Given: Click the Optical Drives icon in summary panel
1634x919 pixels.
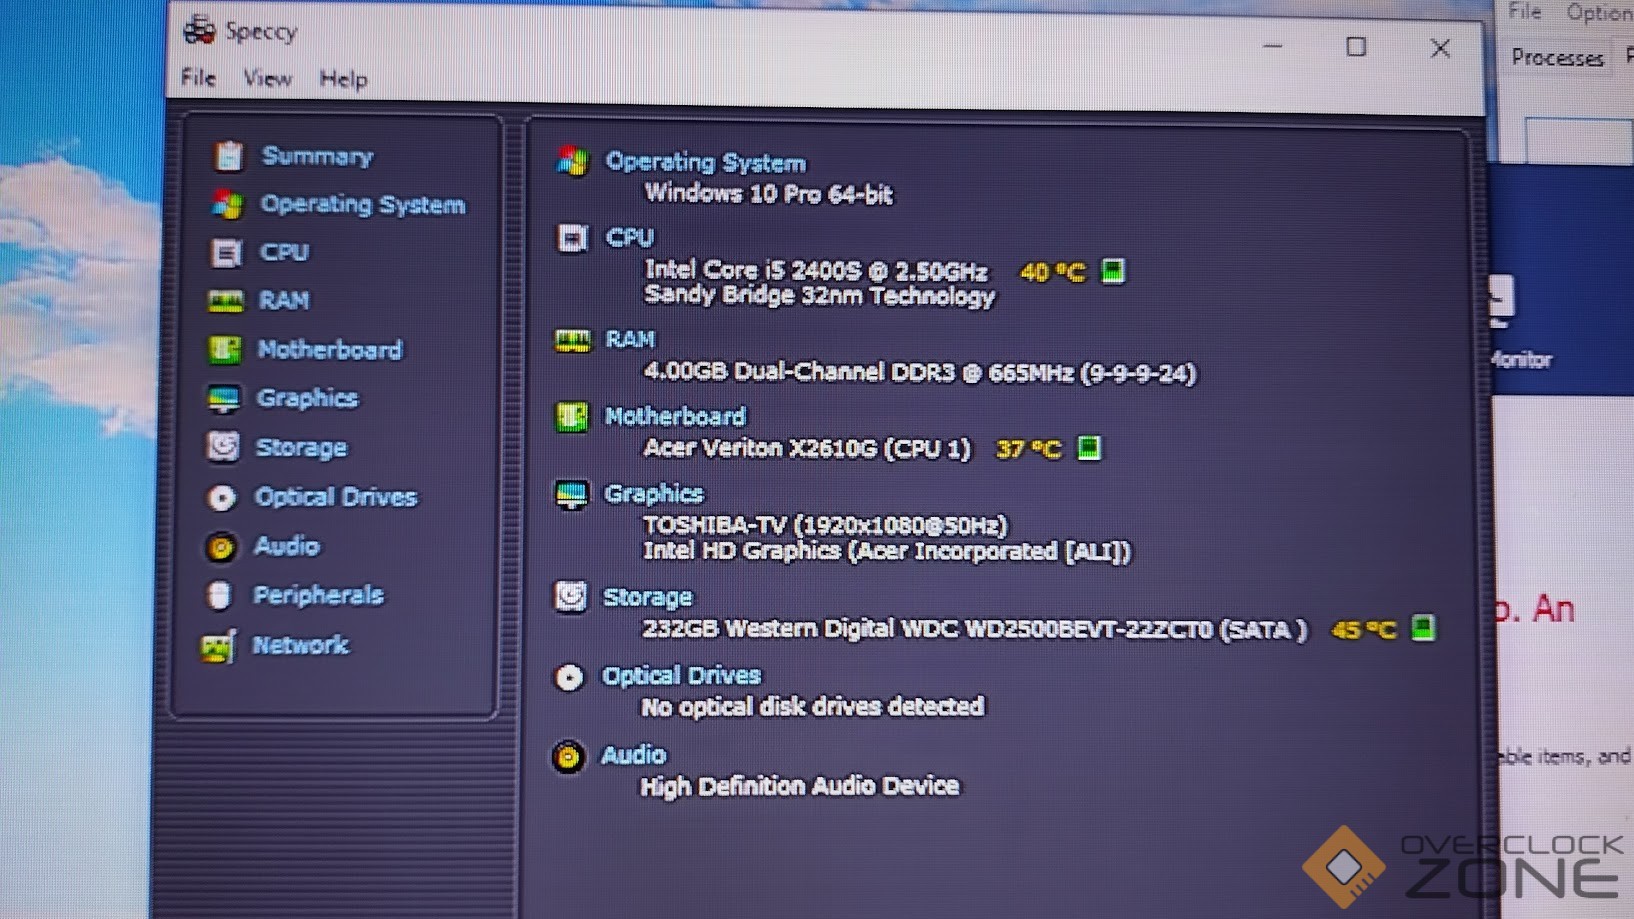Looking at the screenshot, I should [569, 678].
